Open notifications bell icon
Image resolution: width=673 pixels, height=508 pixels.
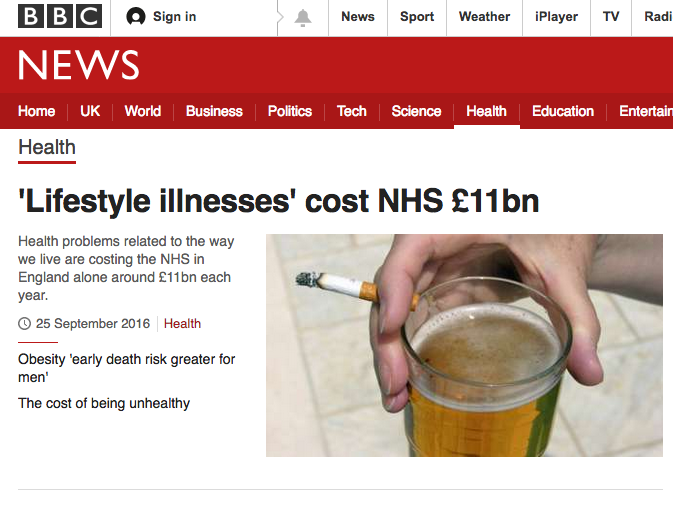coord(303,18)
